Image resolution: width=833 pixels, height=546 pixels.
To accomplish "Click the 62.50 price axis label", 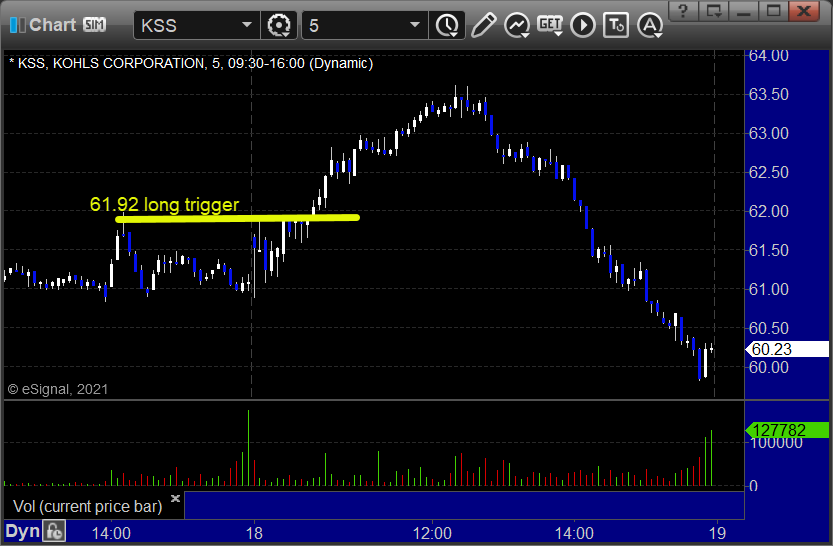I will tap(768, 172).
